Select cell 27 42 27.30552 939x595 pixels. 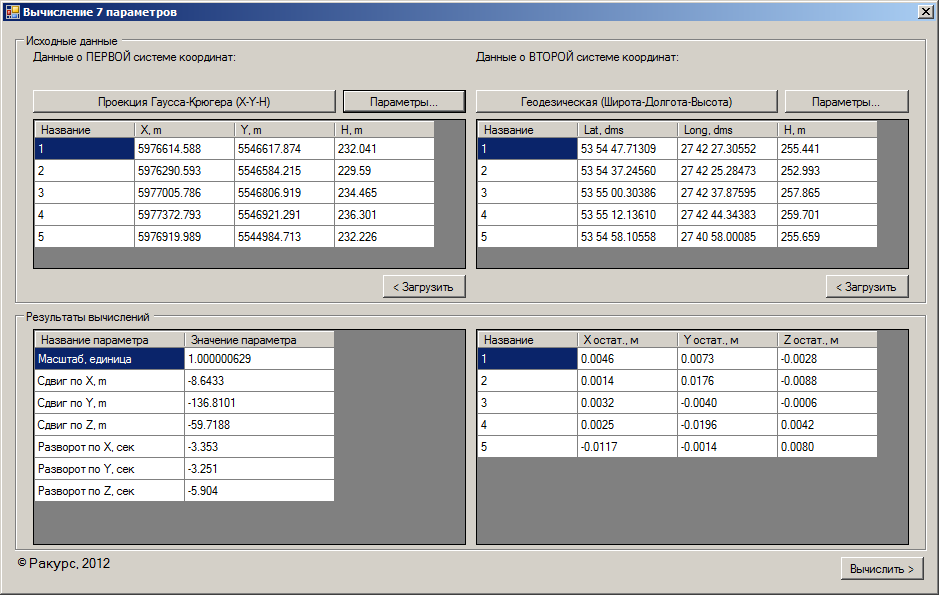point(728,148)
